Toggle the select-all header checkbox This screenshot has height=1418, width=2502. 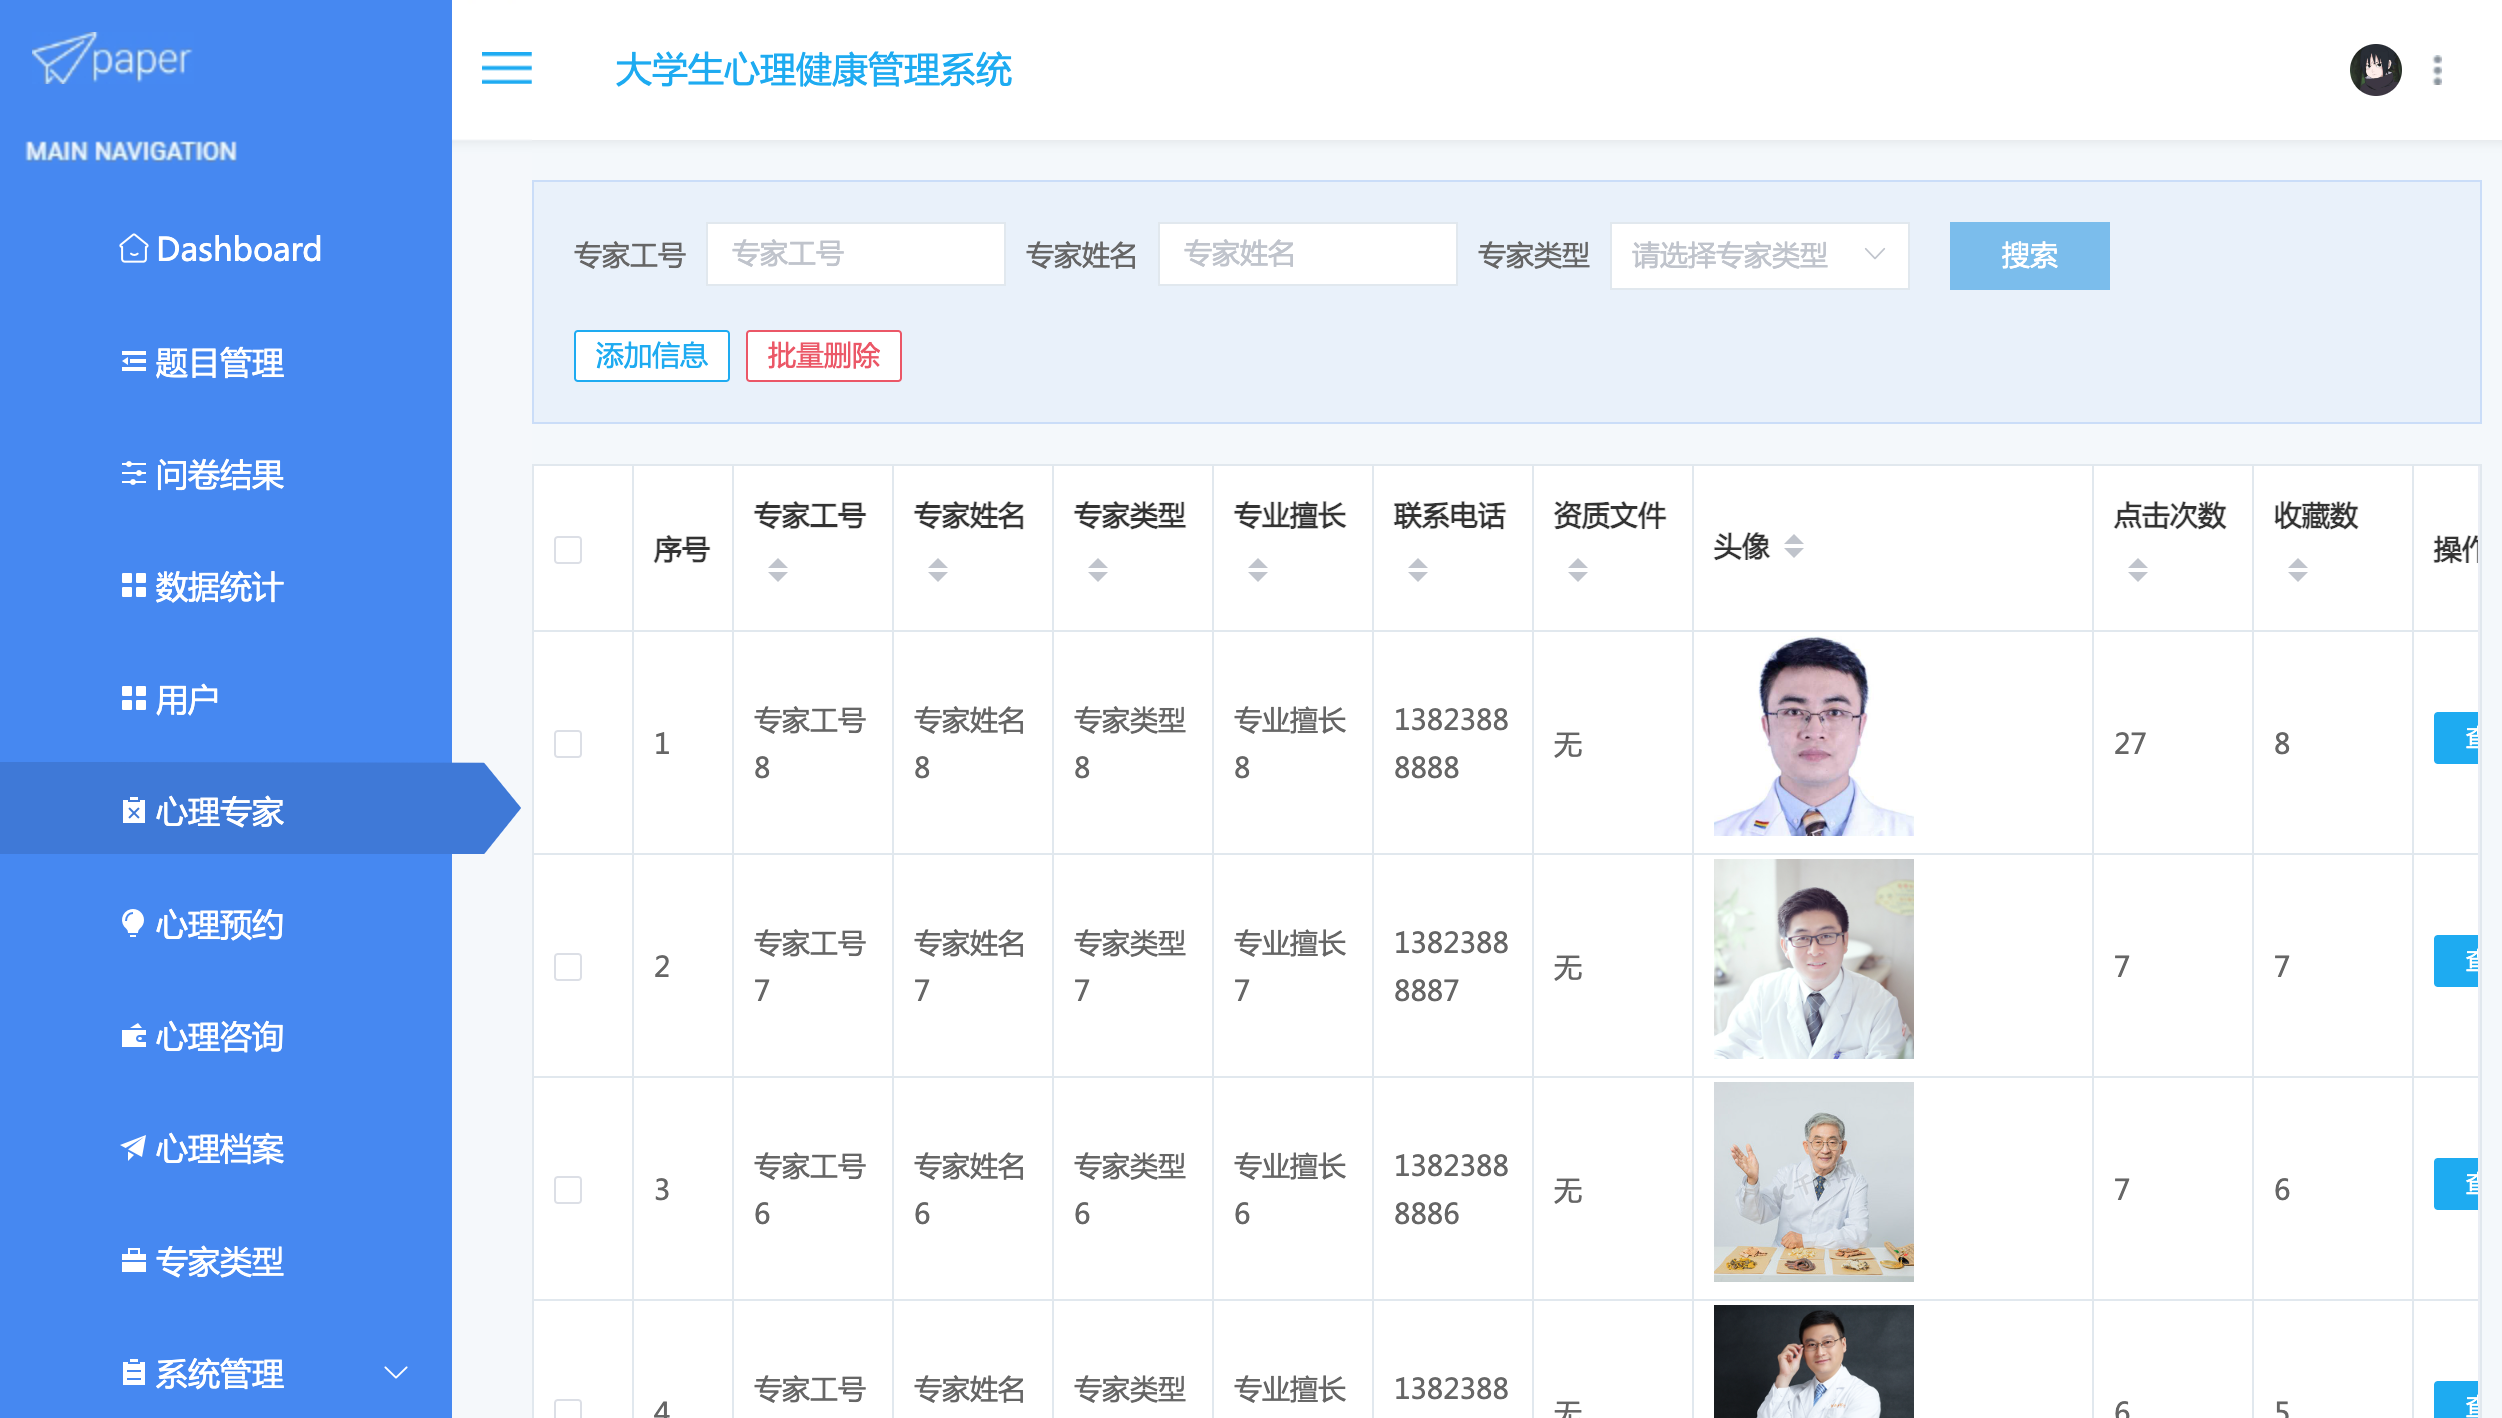coord(568,549)
